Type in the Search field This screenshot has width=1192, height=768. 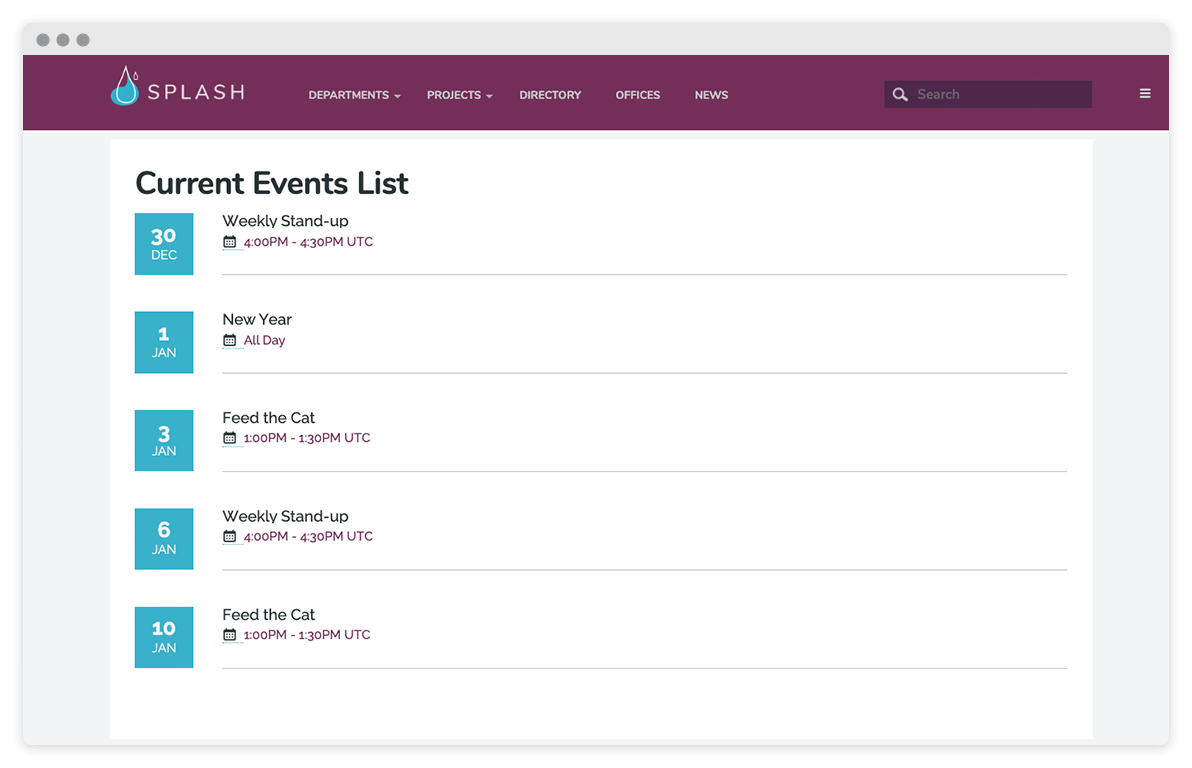click(x=1000, y=95)
